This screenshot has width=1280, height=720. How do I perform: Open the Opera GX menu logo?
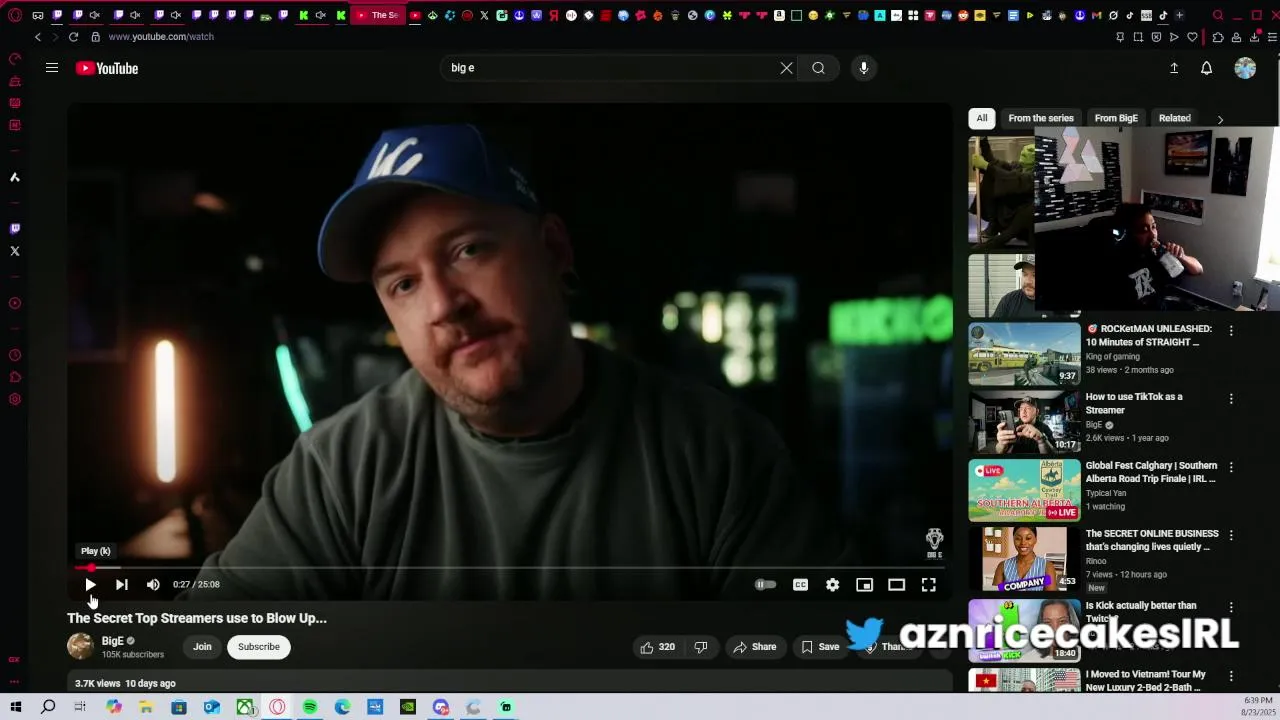coord(15,15)
